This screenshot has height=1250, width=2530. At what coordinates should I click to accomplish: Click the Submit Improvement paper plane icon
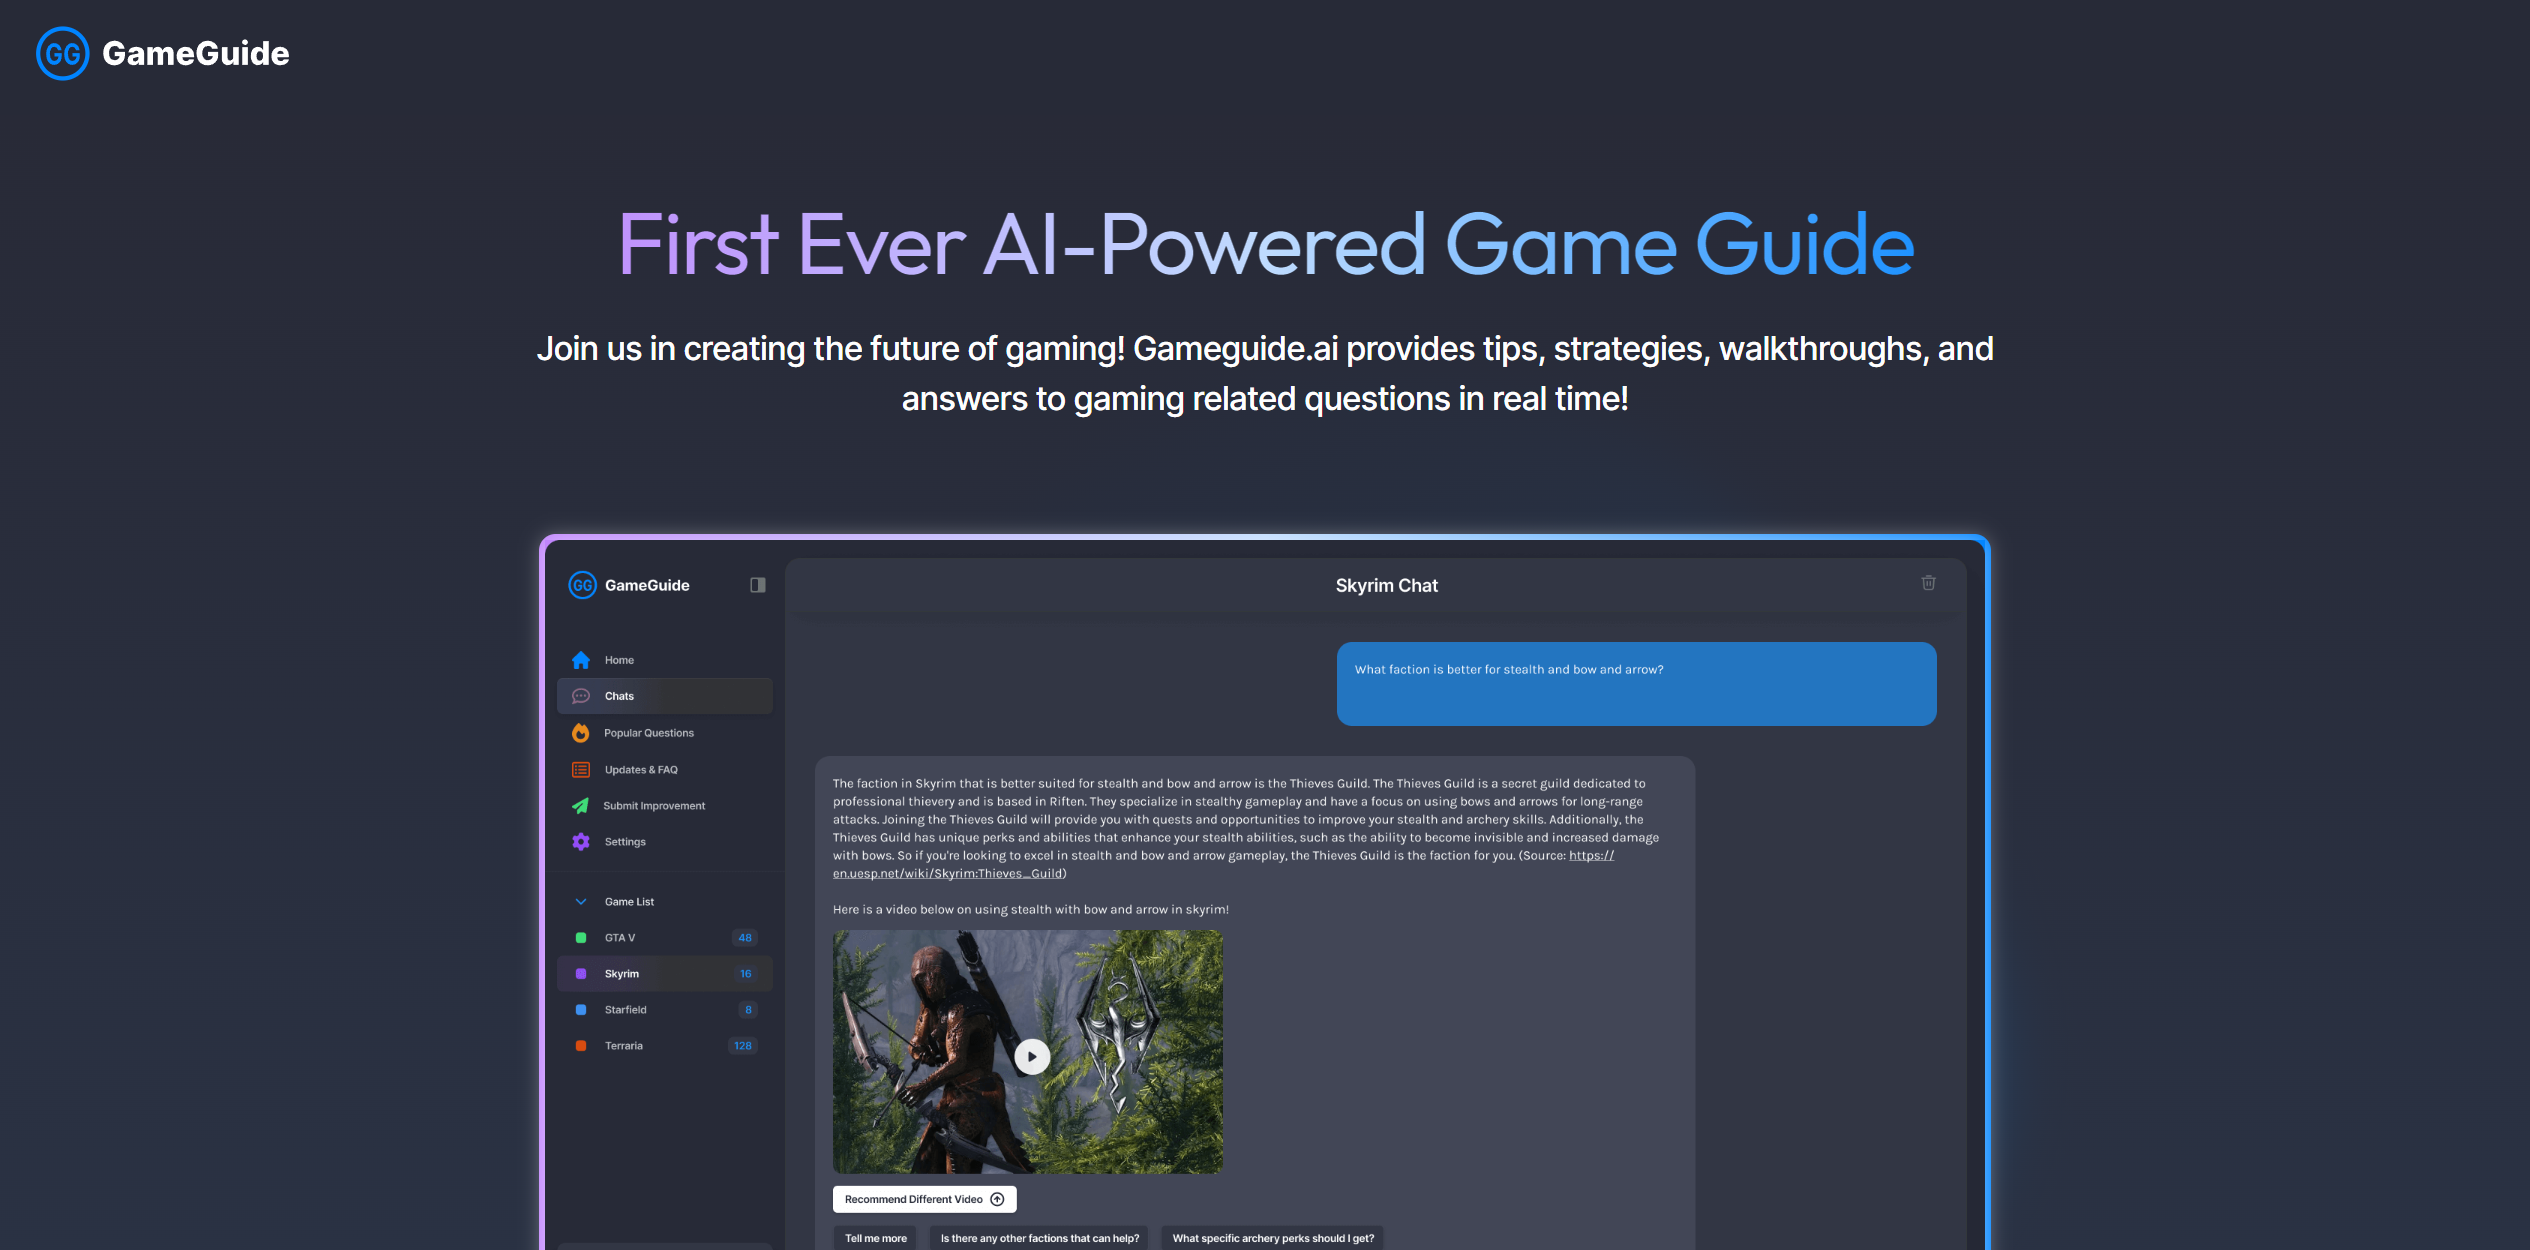pyautogui.click(x=581, y=805)
